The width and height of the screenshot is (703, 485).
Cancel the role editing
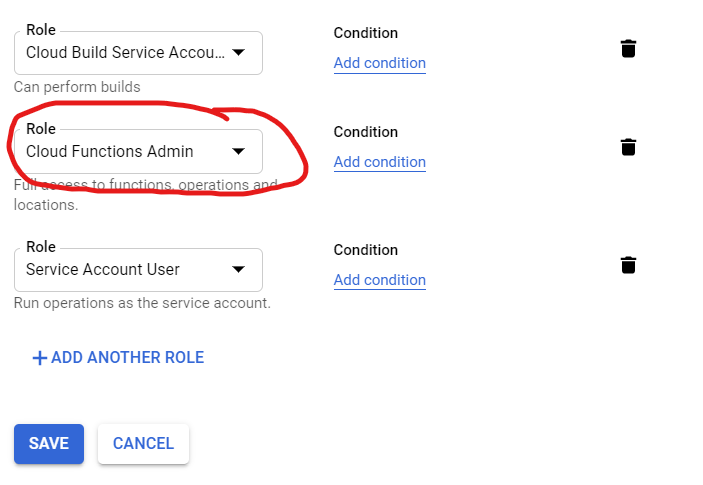(143, 444)
